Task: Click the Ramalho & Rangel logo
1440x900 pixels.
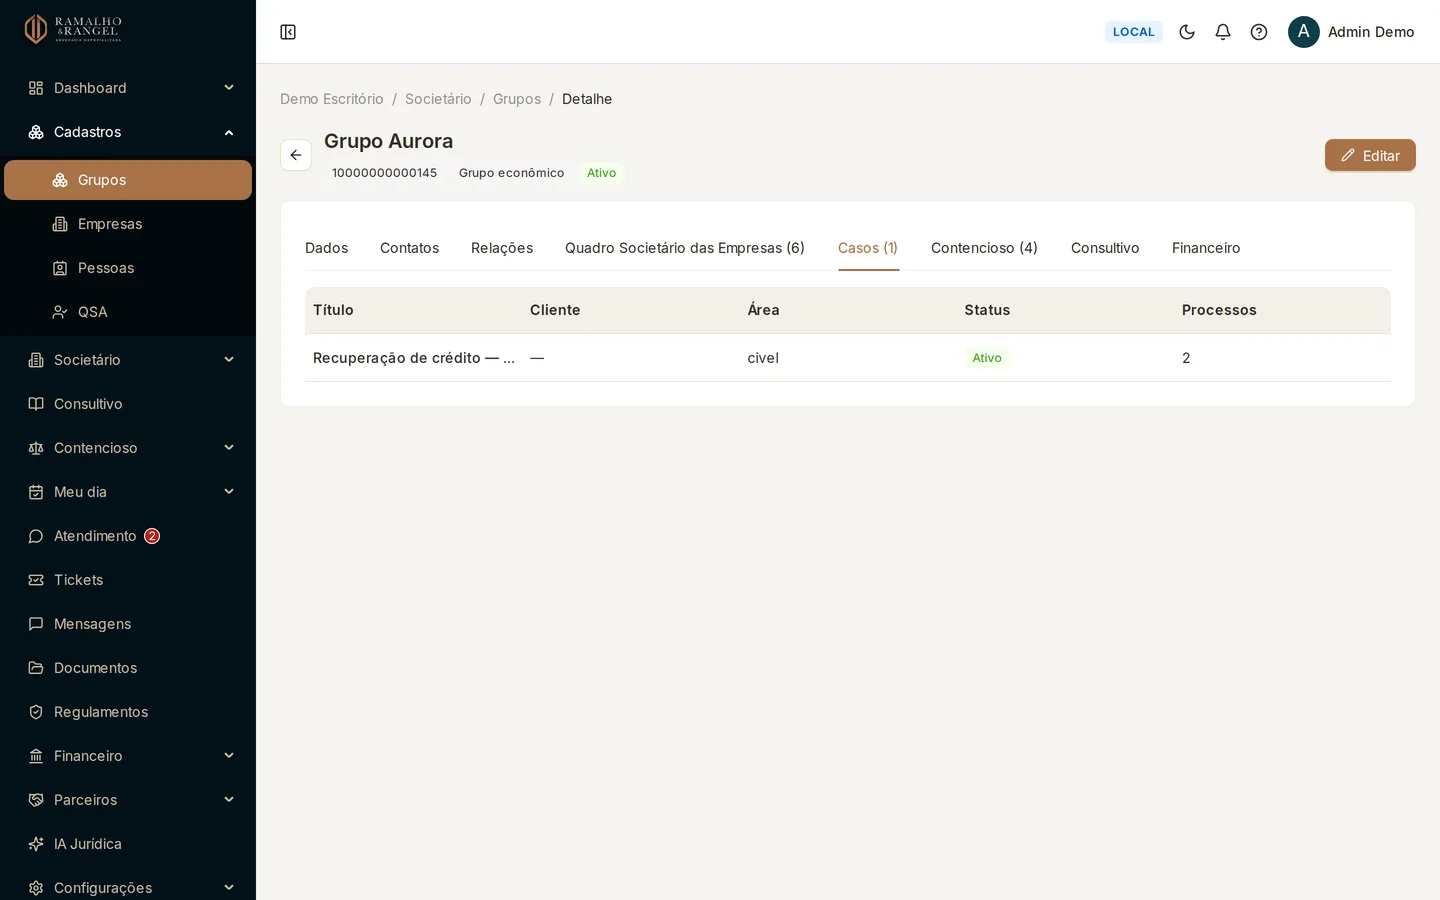Action: coord(73,29)
